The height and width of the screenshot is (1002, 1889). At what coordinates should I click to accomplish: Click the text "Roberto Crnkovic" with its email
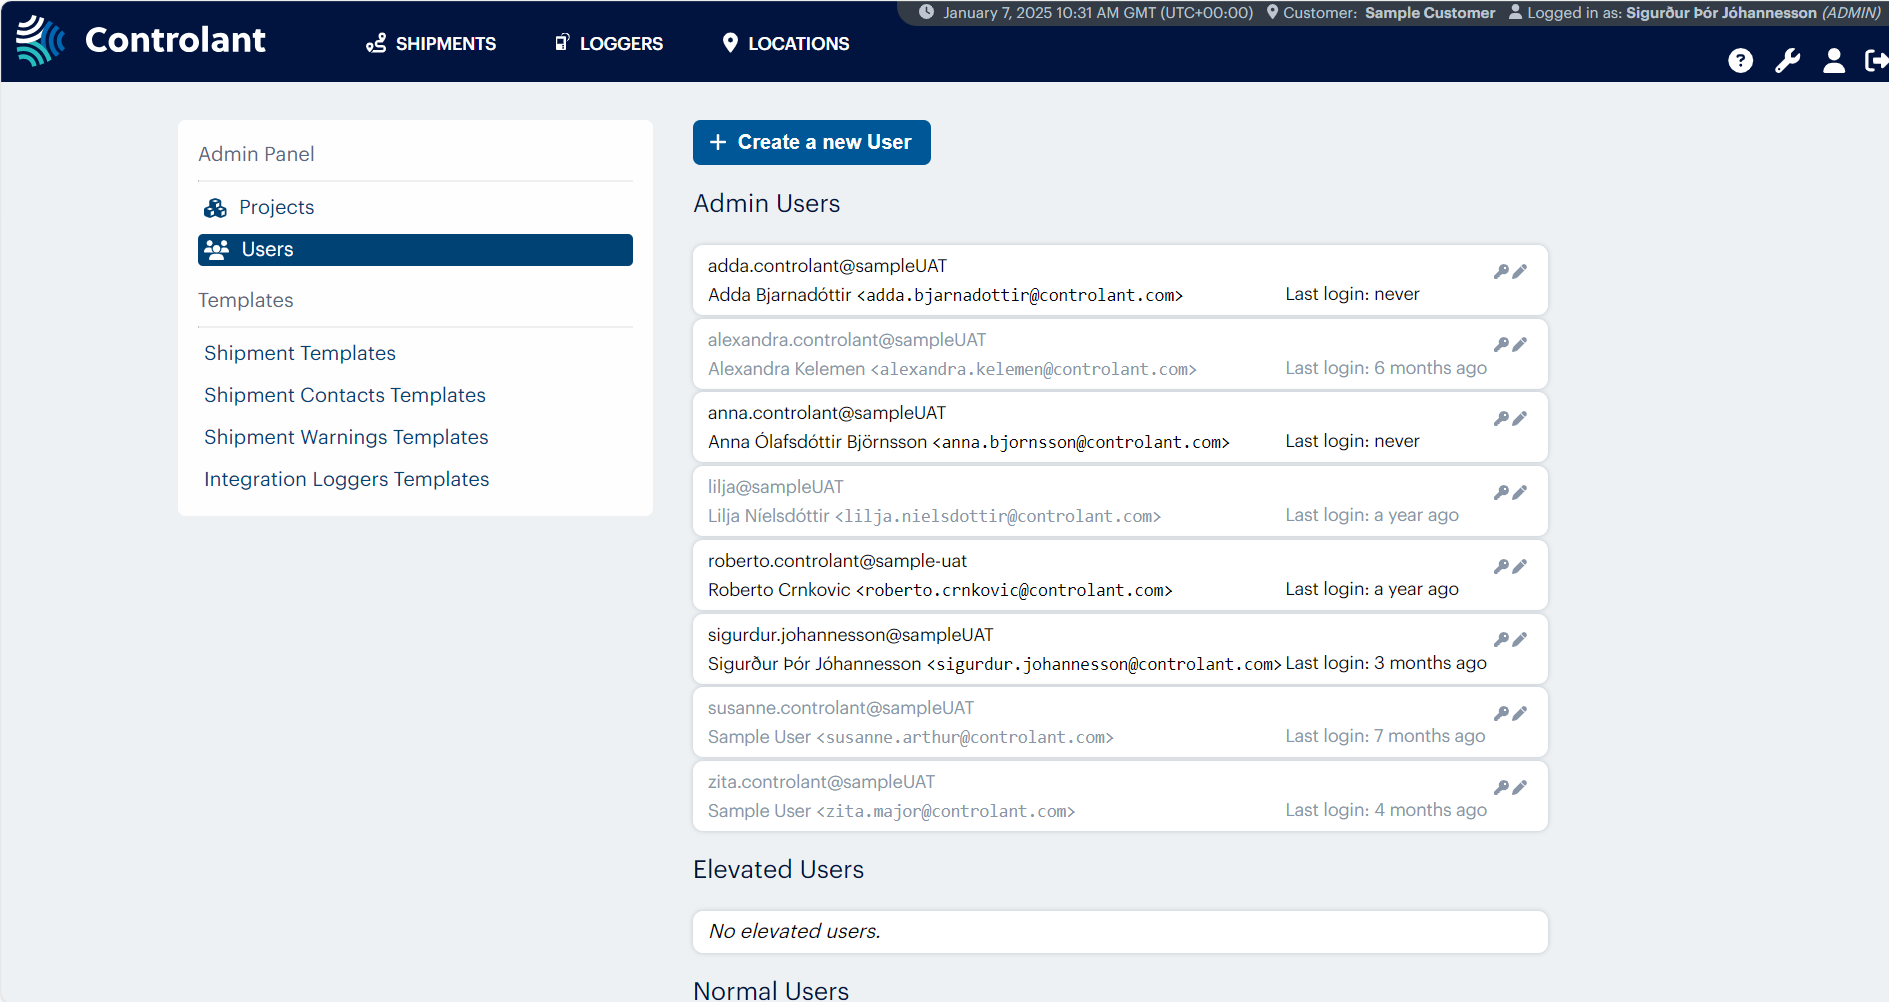click(940, 590)
